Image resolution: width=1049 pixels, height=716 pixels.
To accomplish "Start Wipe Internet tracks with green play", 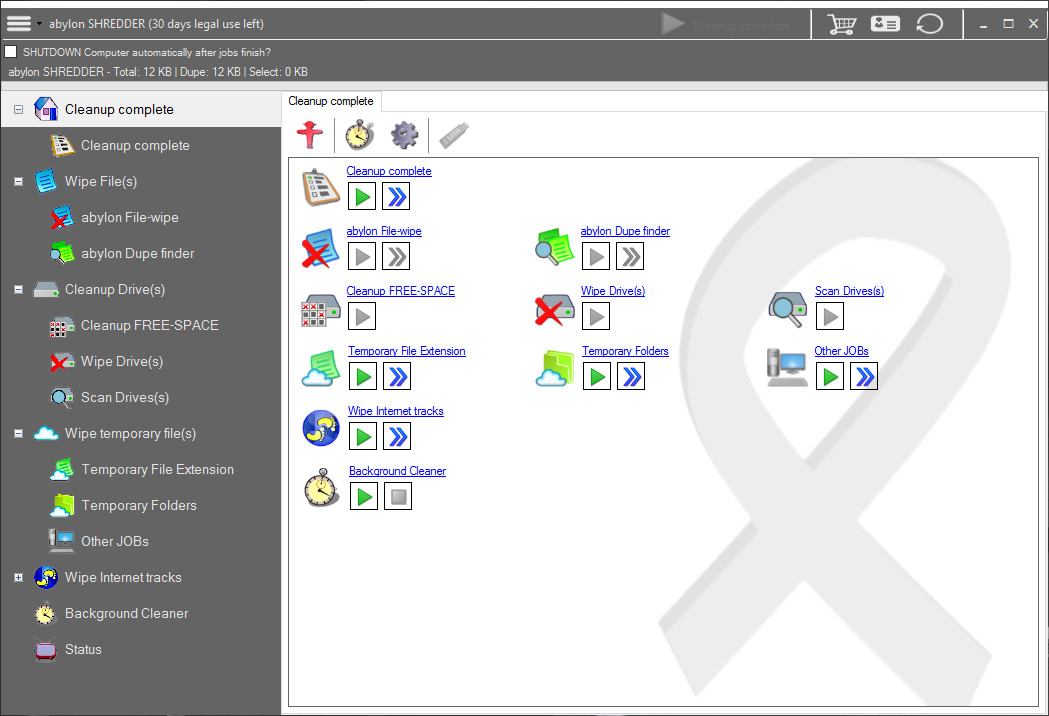I will 363,436.
